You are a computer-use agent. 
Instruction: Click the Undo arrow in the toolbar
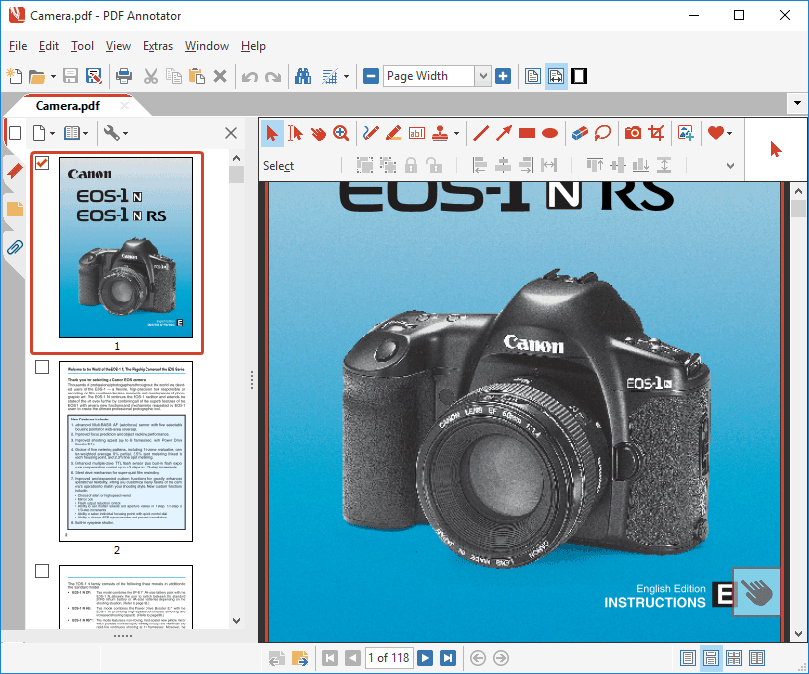(x=250, y=76)
